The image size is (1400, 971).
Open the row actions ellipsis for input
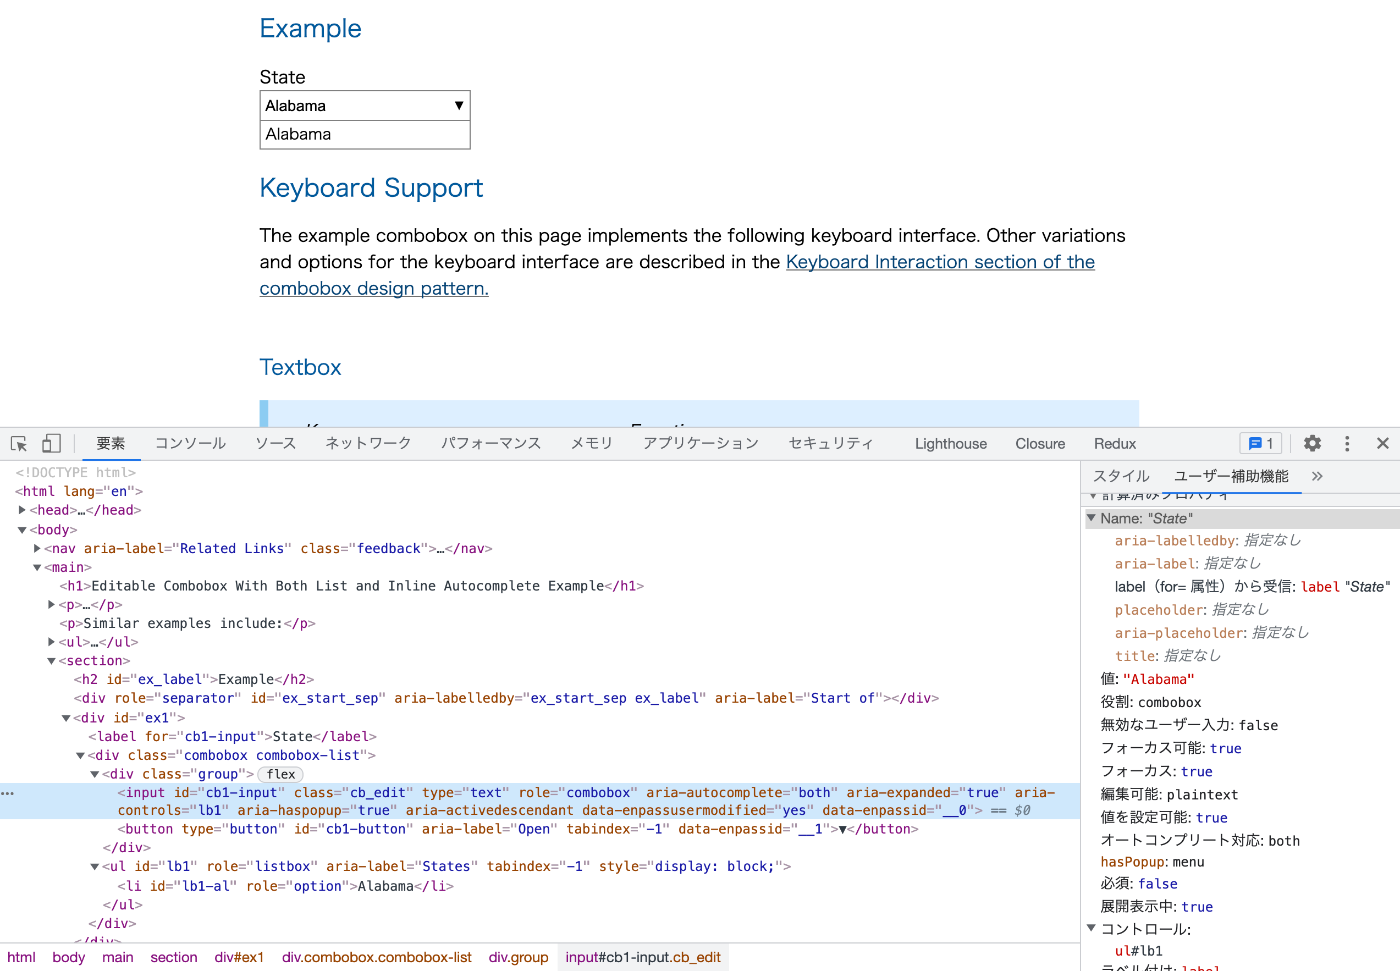(x=8, y=793)
